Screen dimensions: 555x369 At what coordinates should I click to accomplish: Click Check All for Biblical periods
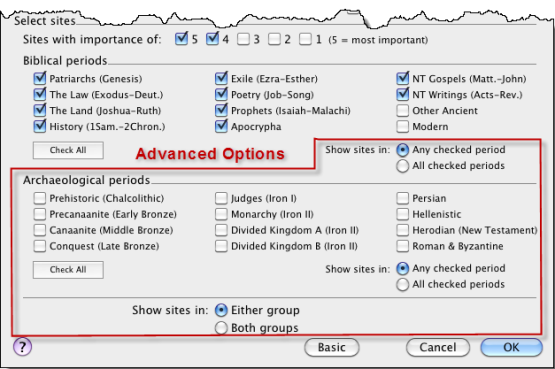(x=68, y=150)
